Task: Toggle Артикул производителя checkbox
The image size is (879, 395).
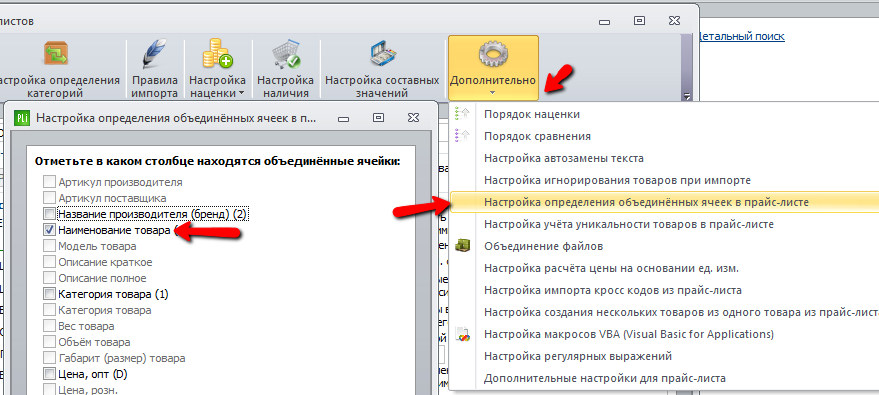Action: (50, 182)
